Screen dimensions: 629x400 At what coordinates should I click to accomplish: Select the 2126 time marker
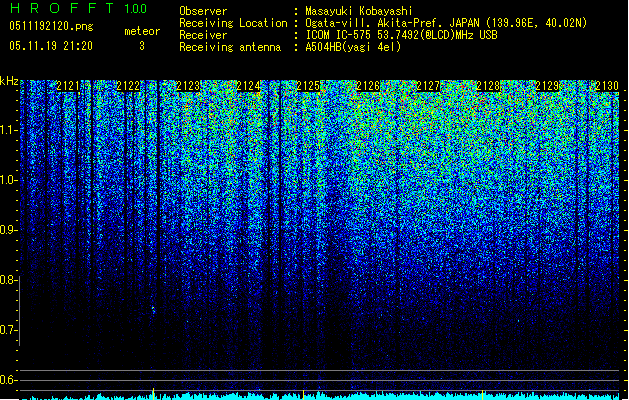click(368, 86)
